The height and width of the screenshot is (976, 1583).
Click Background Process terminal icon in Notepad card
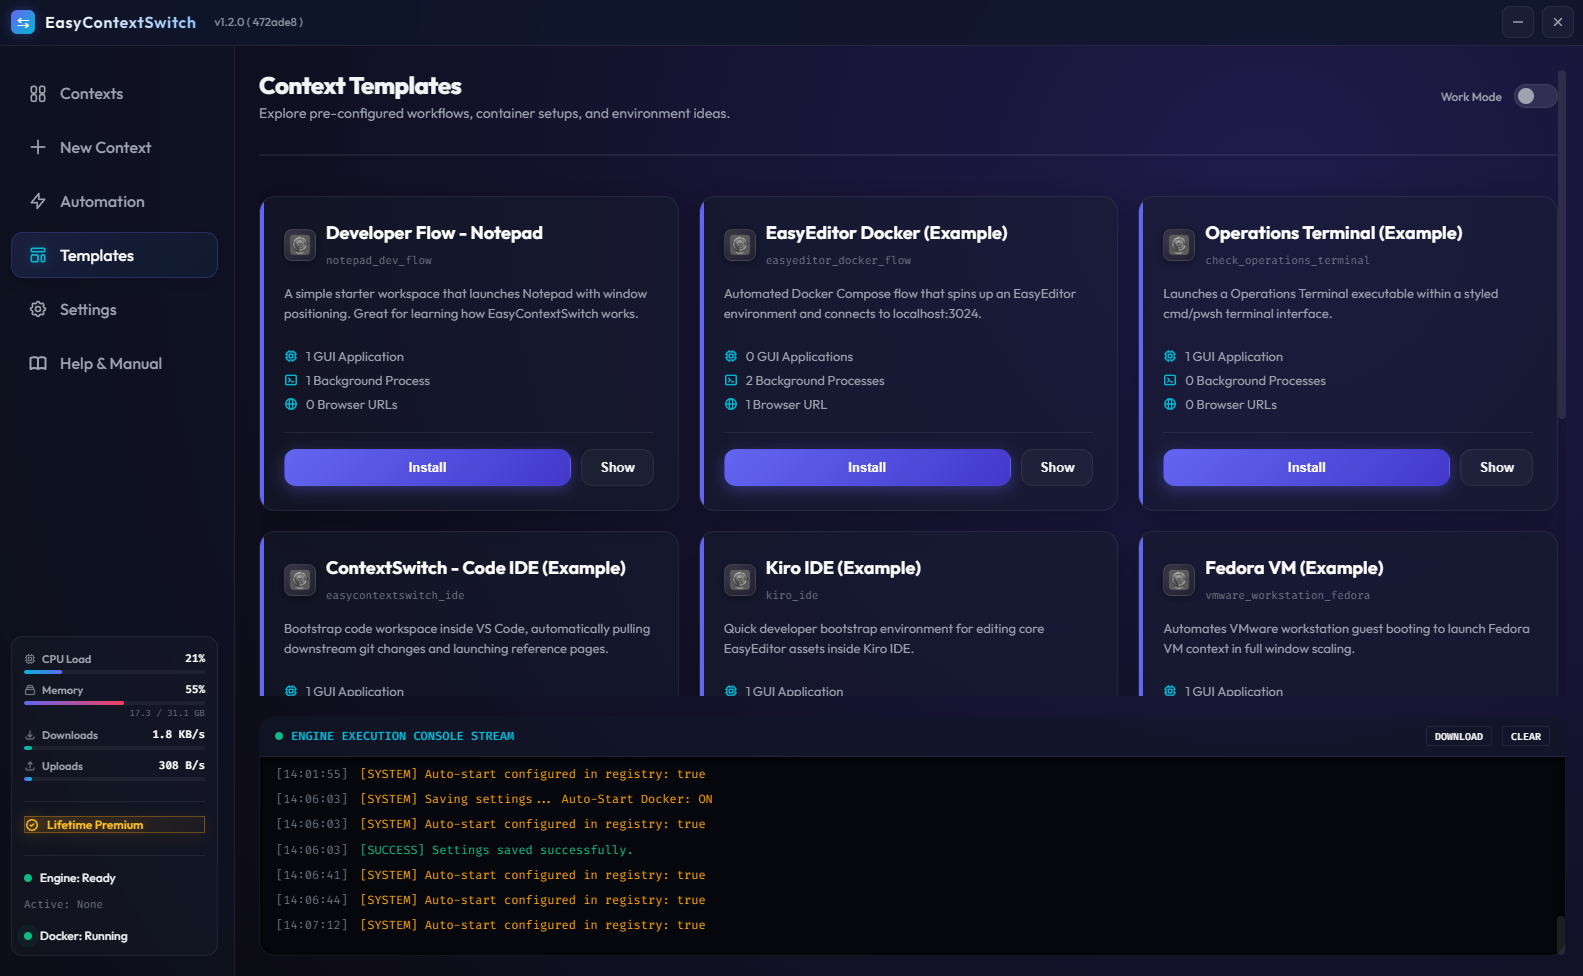click(x=291, y=381)
